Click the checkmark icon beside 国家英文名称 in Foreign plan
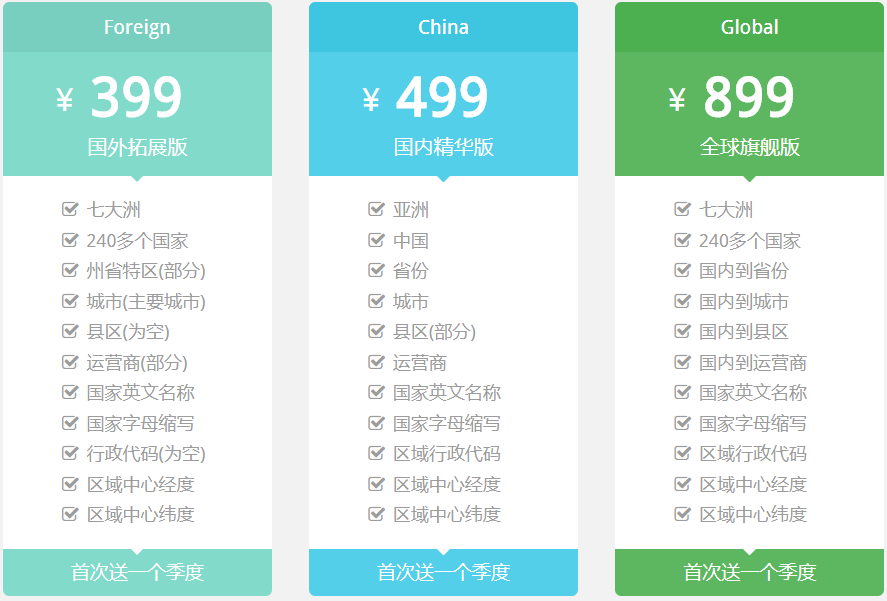Image resolution: width=887 pixels, height=601 pixels. (69, 393)
